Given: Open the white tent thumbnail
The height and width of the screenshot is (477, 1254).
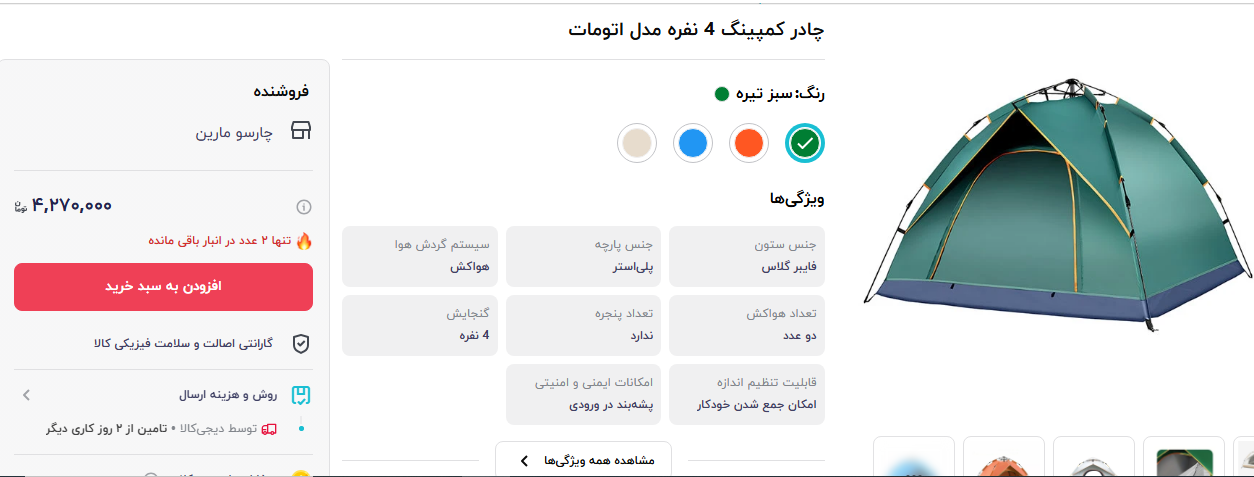Looking at the screenshot, I should pyautogui.click(x=1093, y=459).
